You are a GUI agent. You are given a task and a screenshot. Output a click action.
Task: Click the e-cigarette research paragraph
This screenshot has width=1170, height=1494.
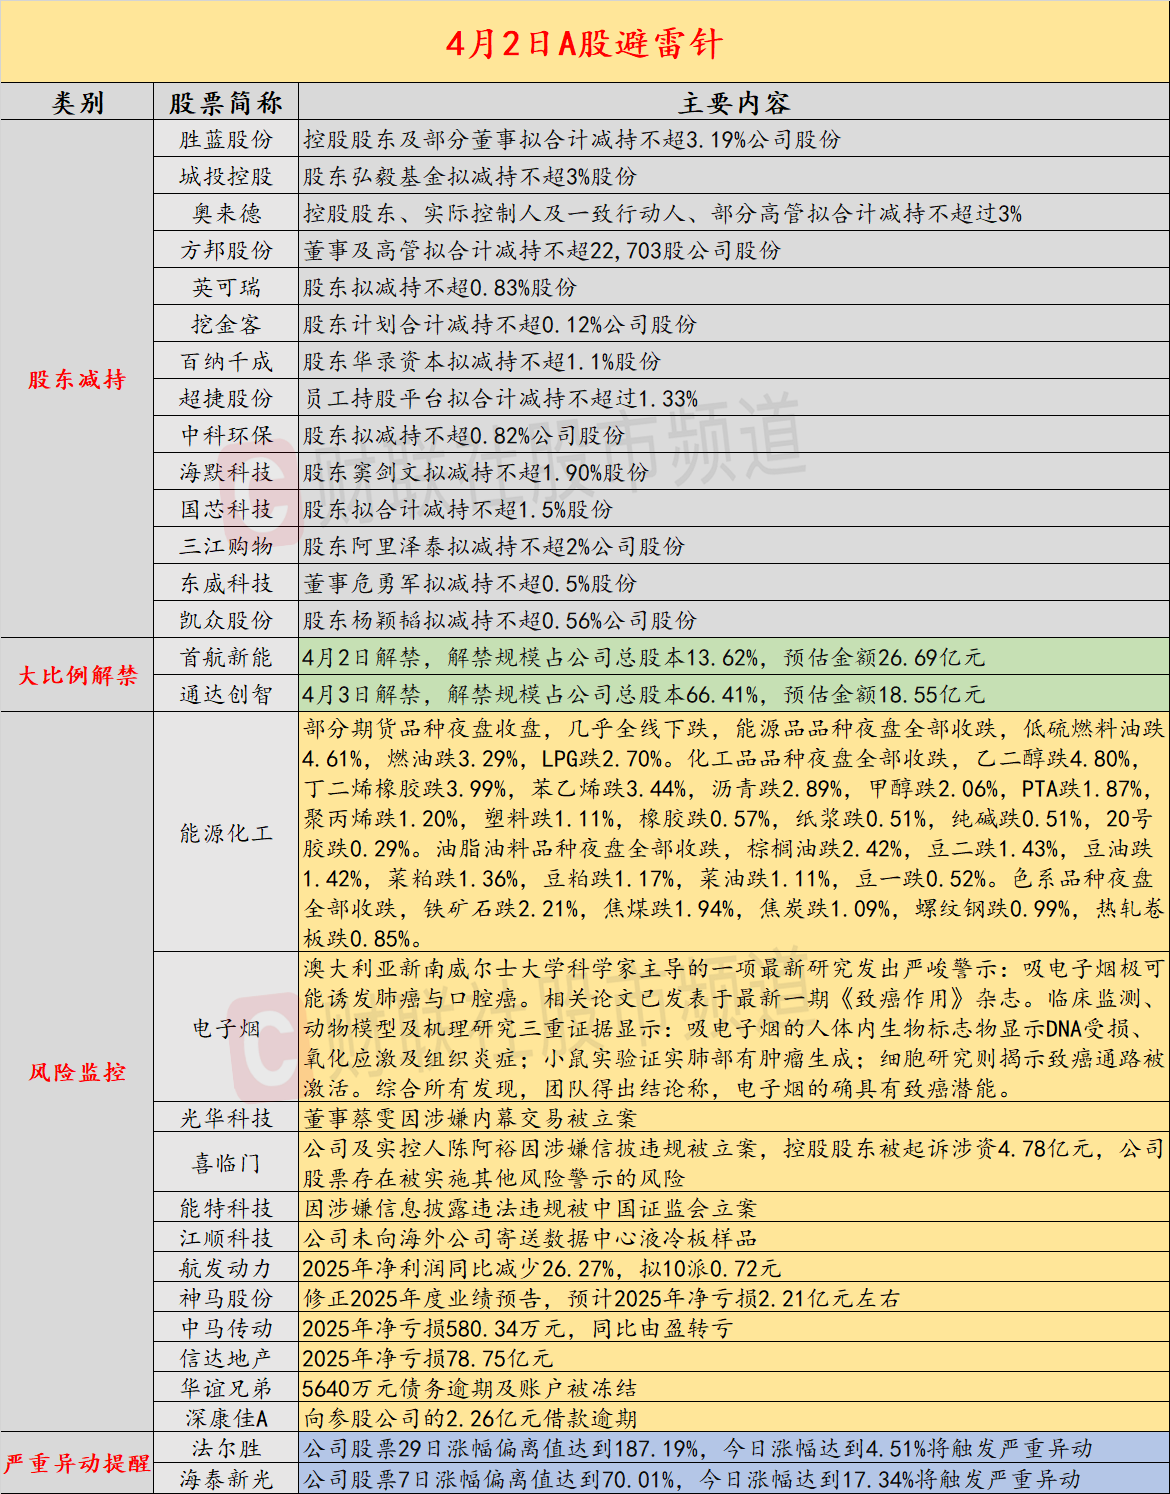coord(734,1029)
